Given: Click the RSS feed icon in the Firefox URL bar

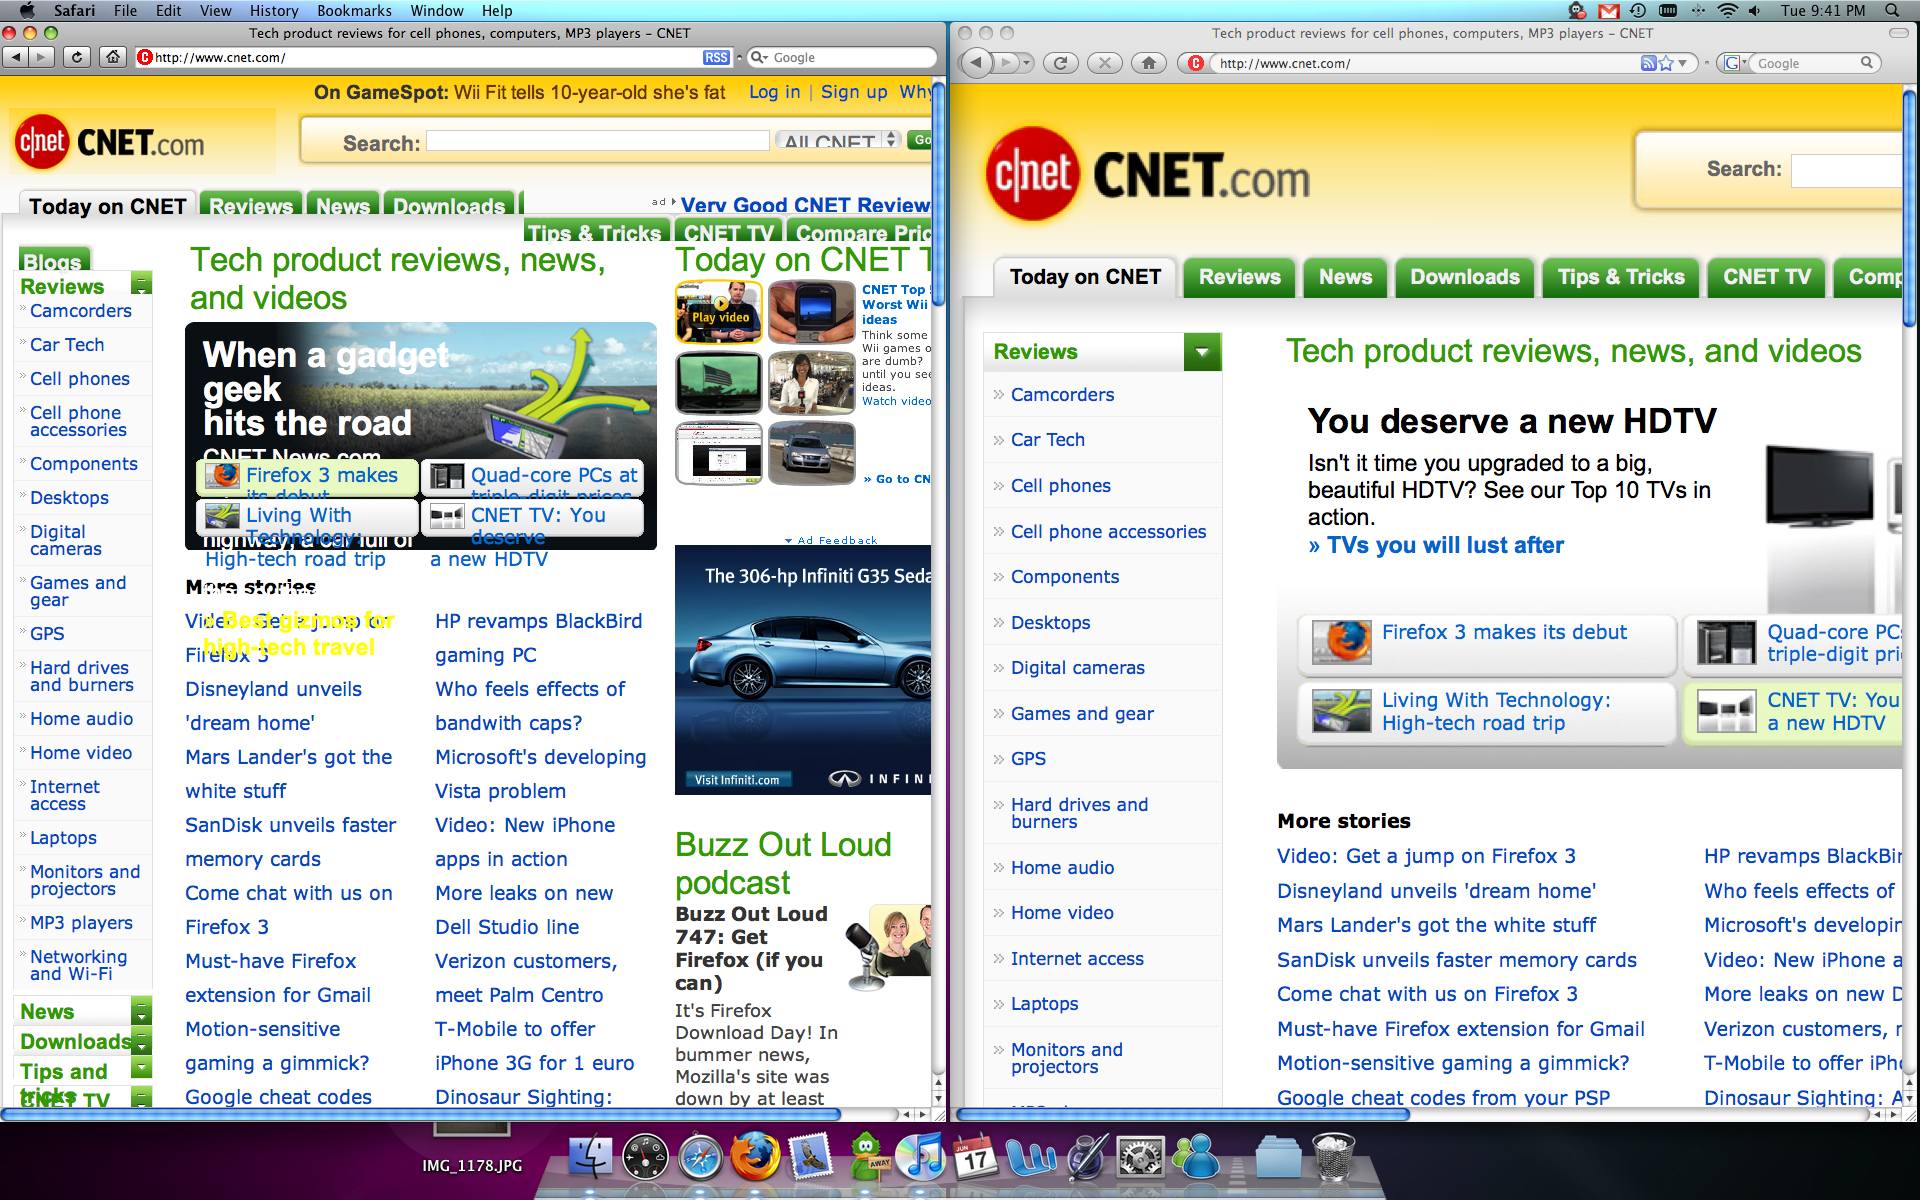Looking at the screenshot, I should [1649, 63].
